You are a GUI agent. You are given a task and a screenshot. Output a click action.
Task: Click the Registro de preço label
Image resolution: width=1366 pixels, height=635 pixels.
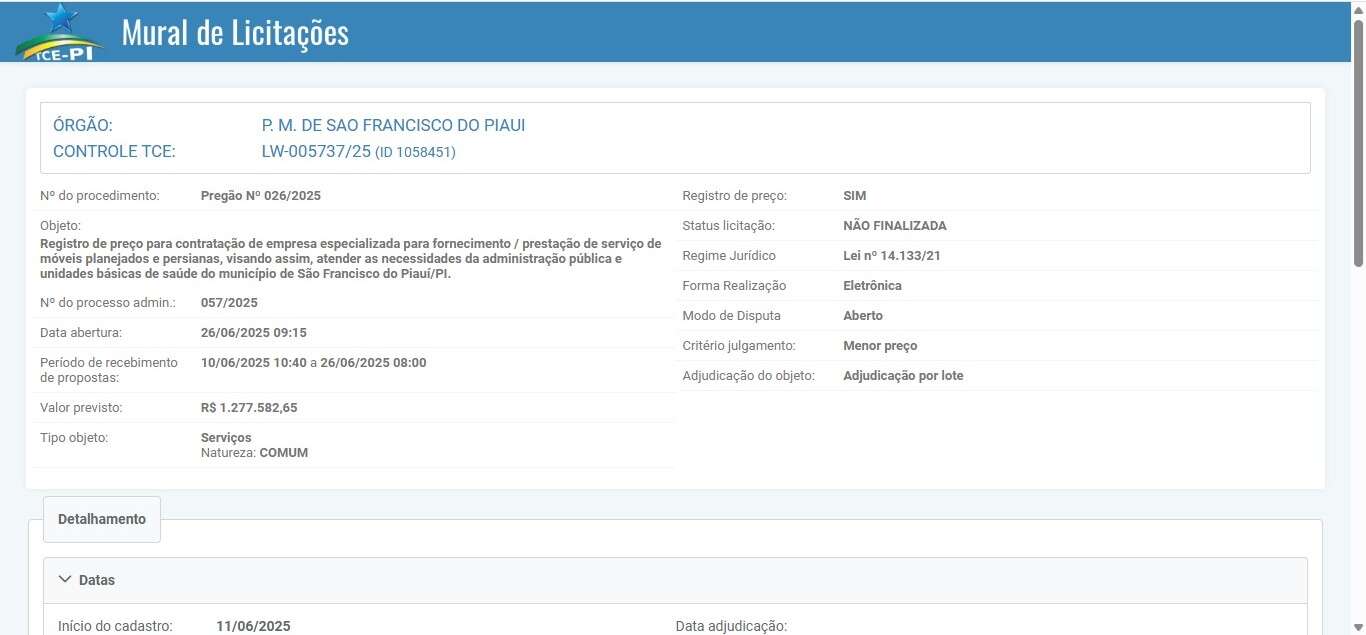[734, 196]
